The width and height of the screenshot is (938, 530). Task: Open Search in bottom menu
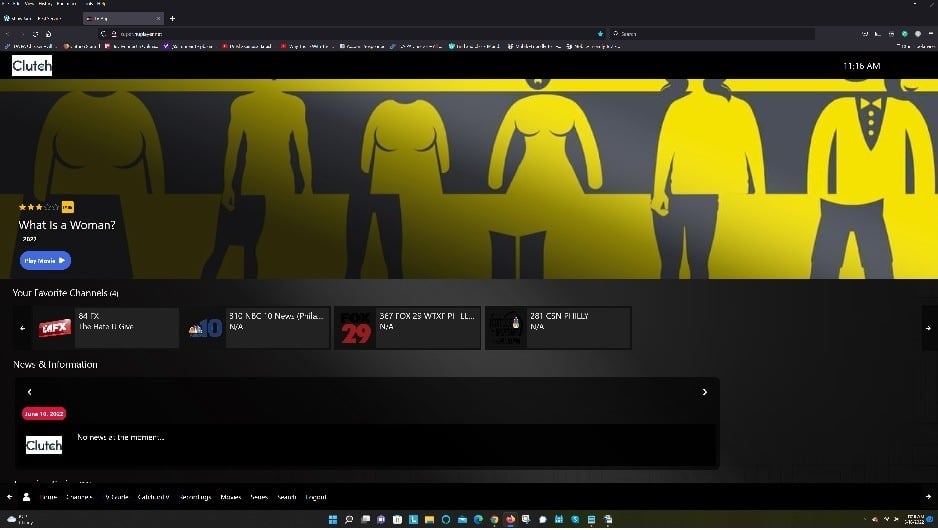click(x=287, y=497)
